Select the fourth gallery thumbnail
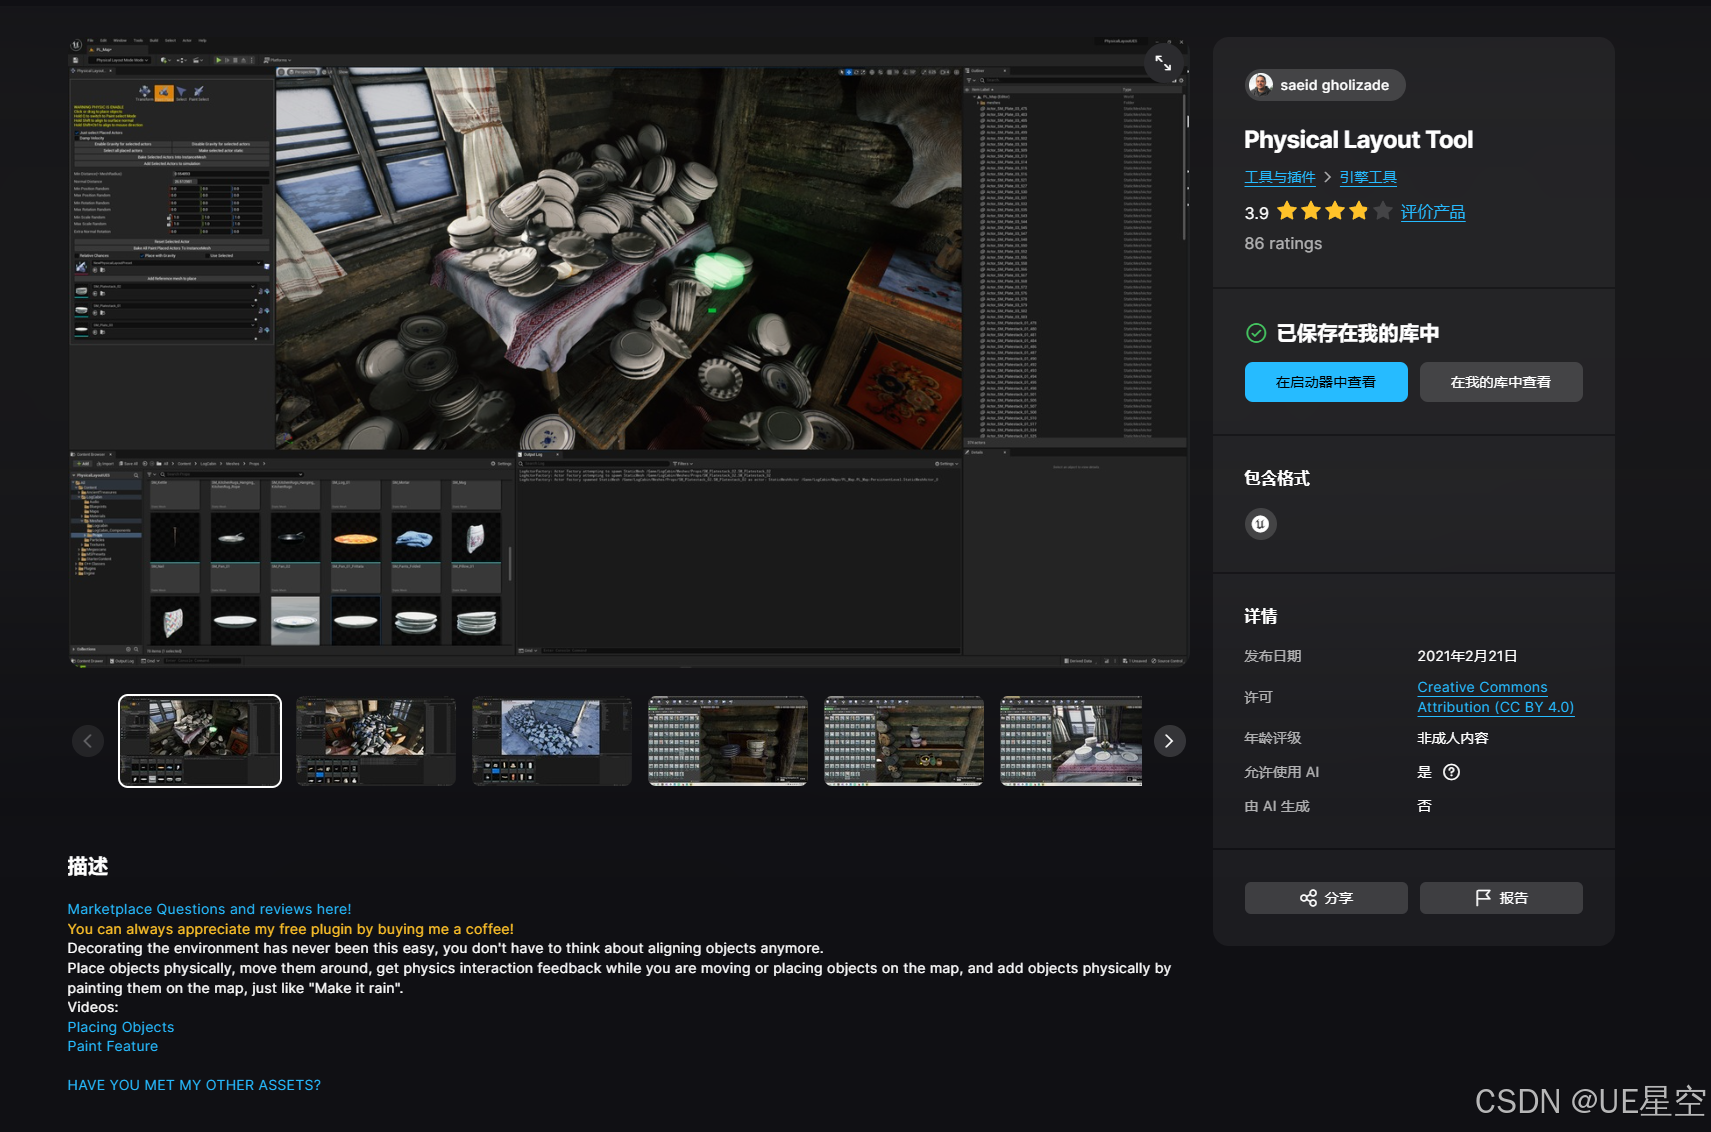 (728, 741)
